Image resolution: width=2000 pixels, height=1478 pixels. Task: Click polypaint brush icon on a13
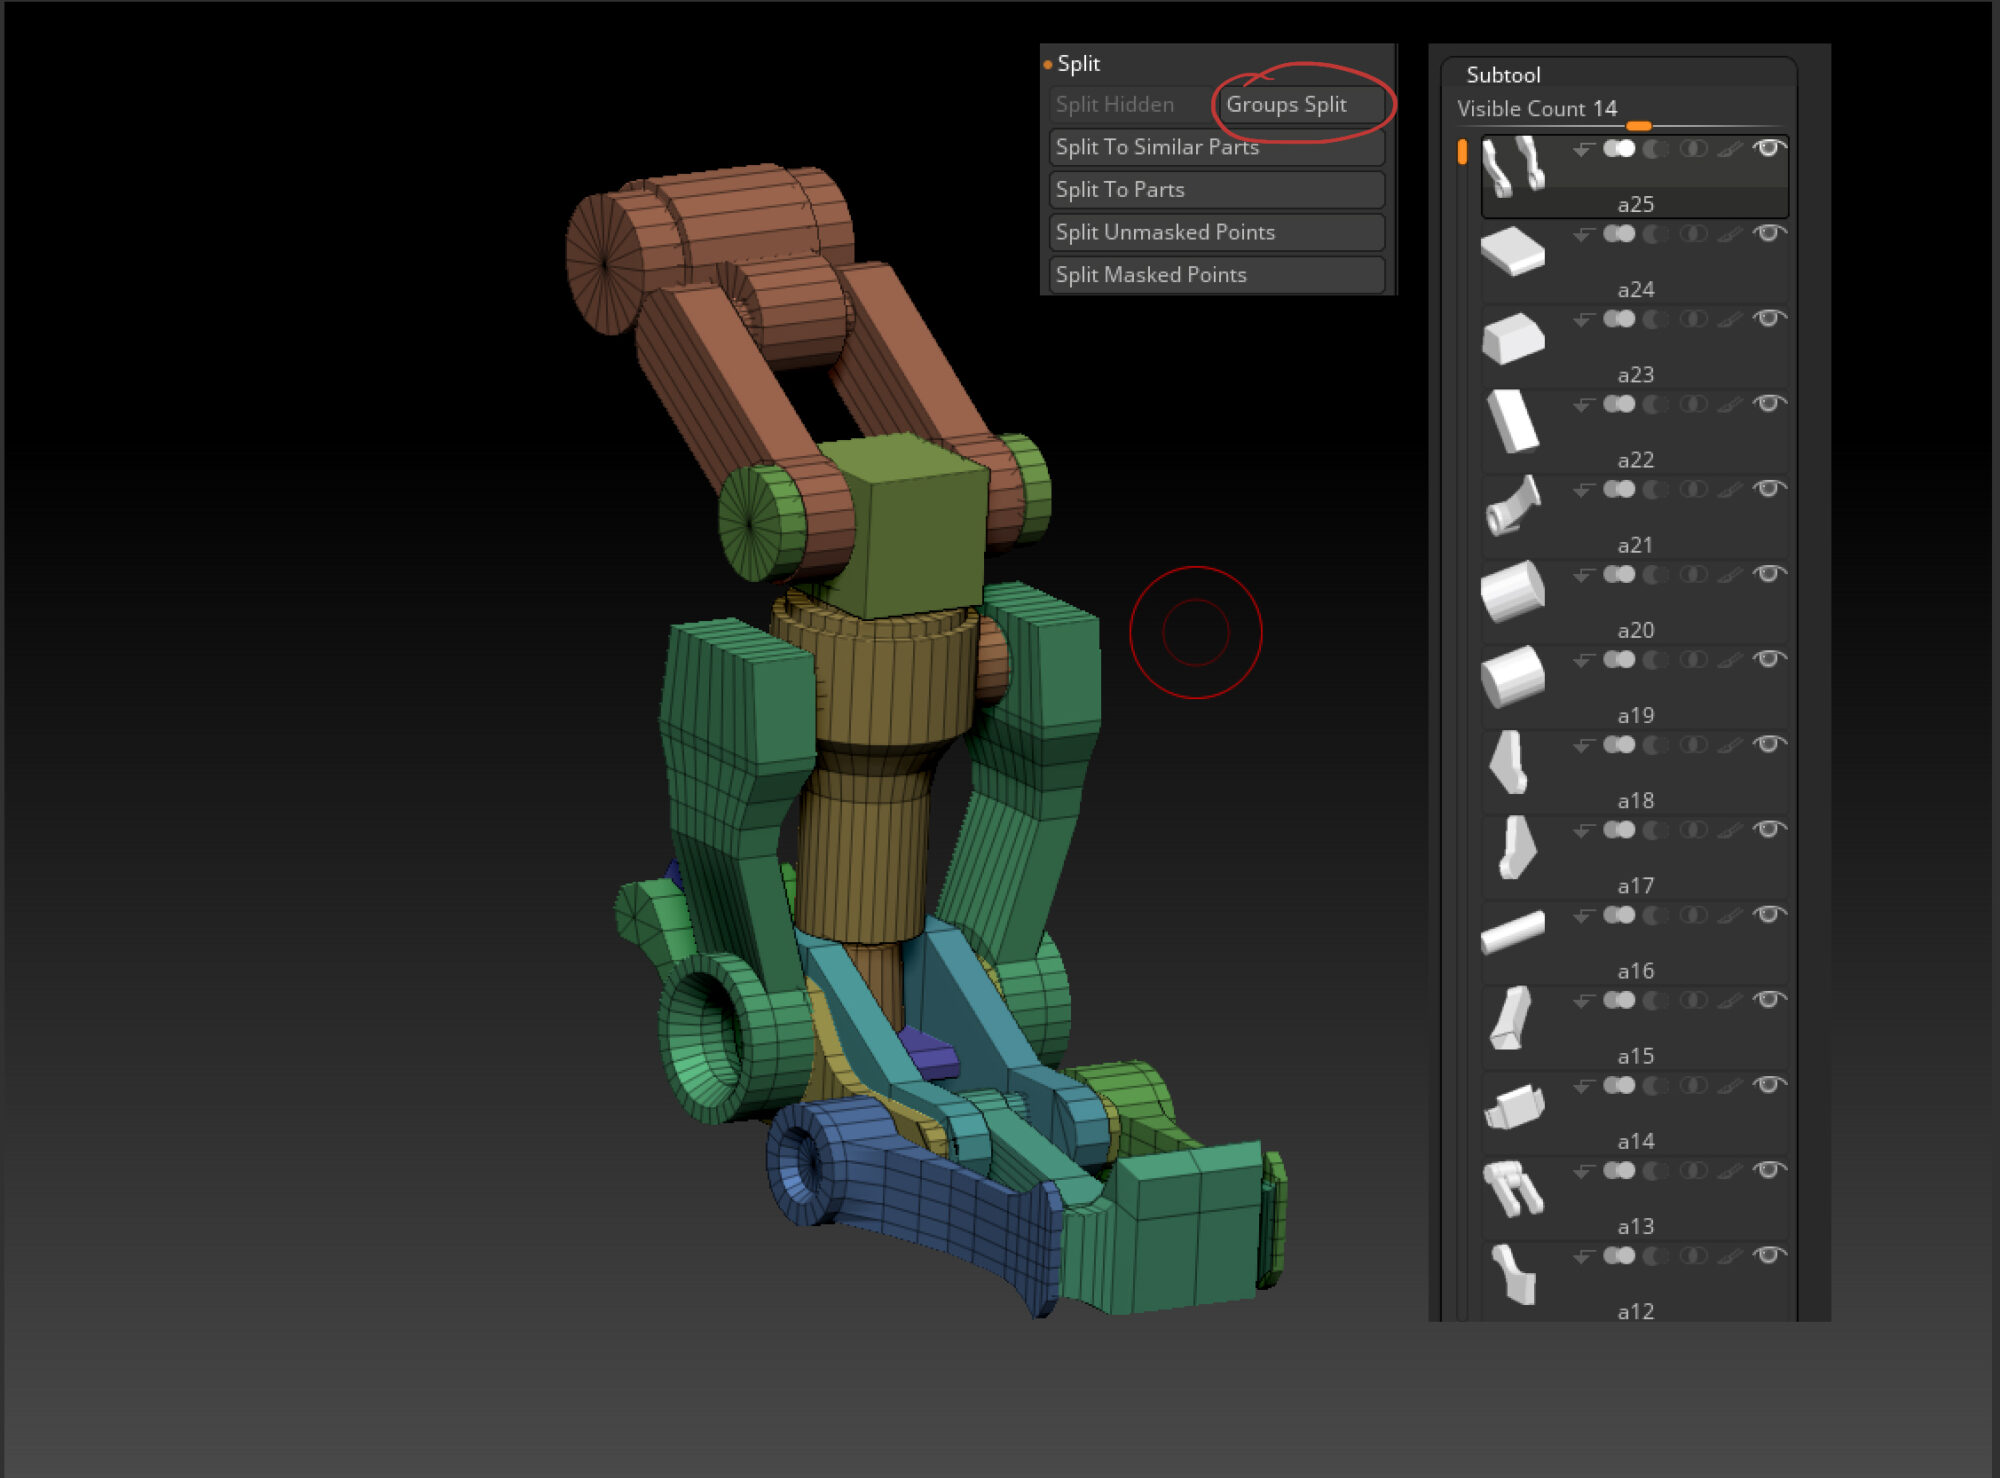pos(1730,1171)
